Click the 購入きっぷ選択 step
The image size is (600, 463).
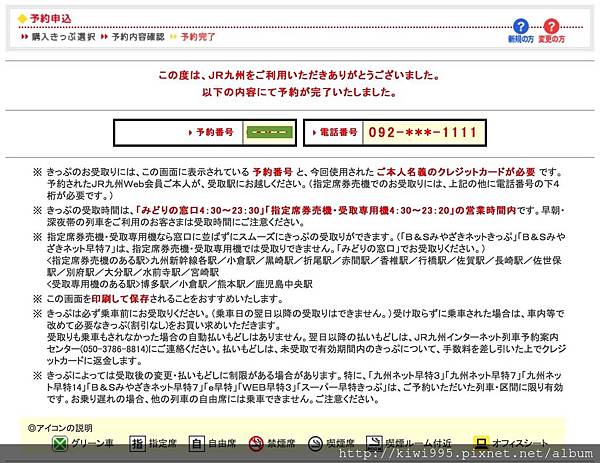63,37
